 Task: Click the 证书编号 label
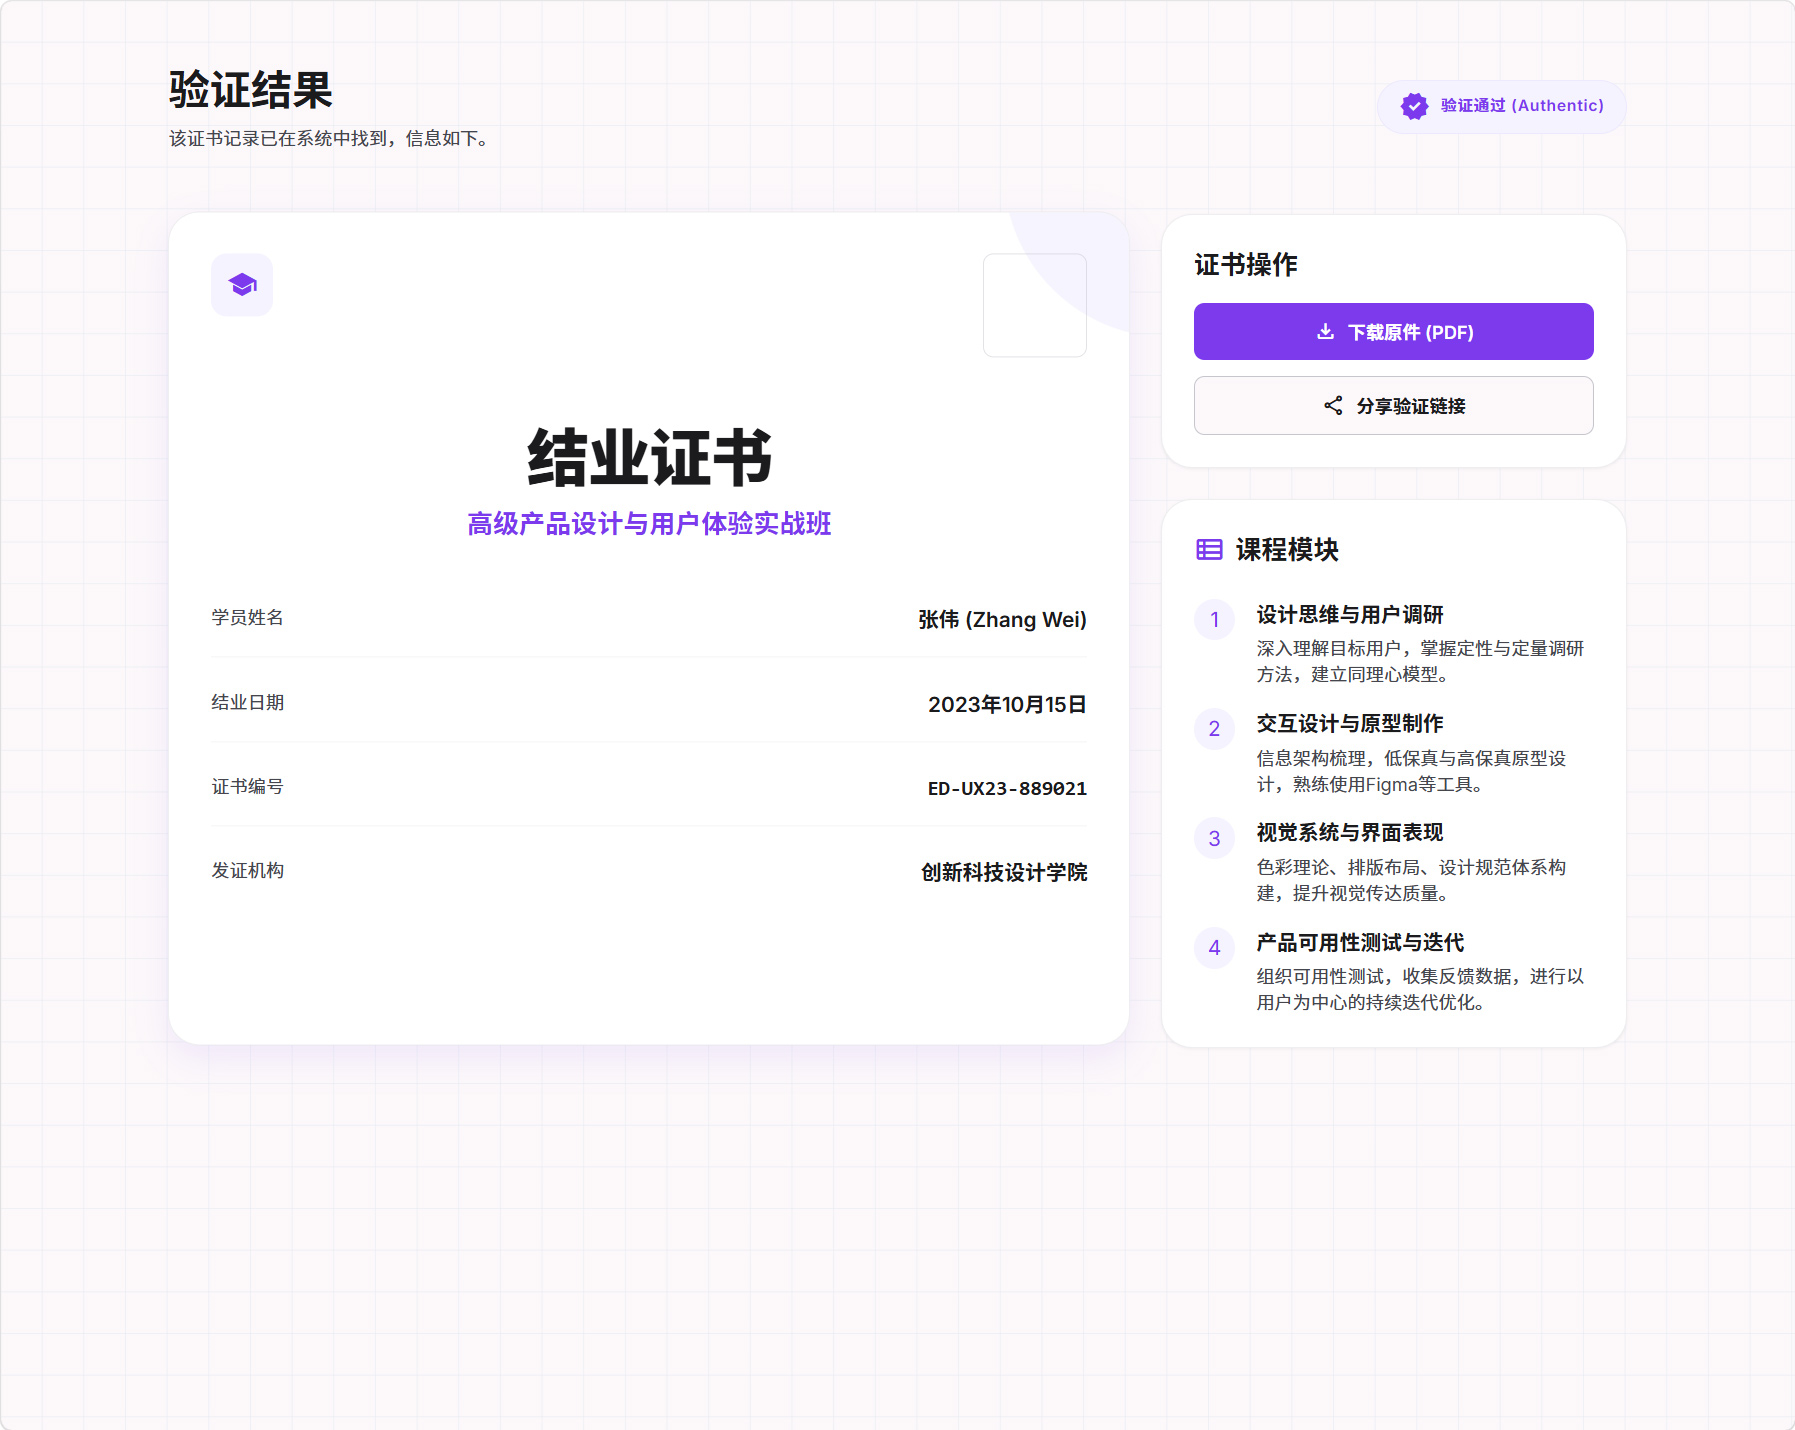coord(247,787)
